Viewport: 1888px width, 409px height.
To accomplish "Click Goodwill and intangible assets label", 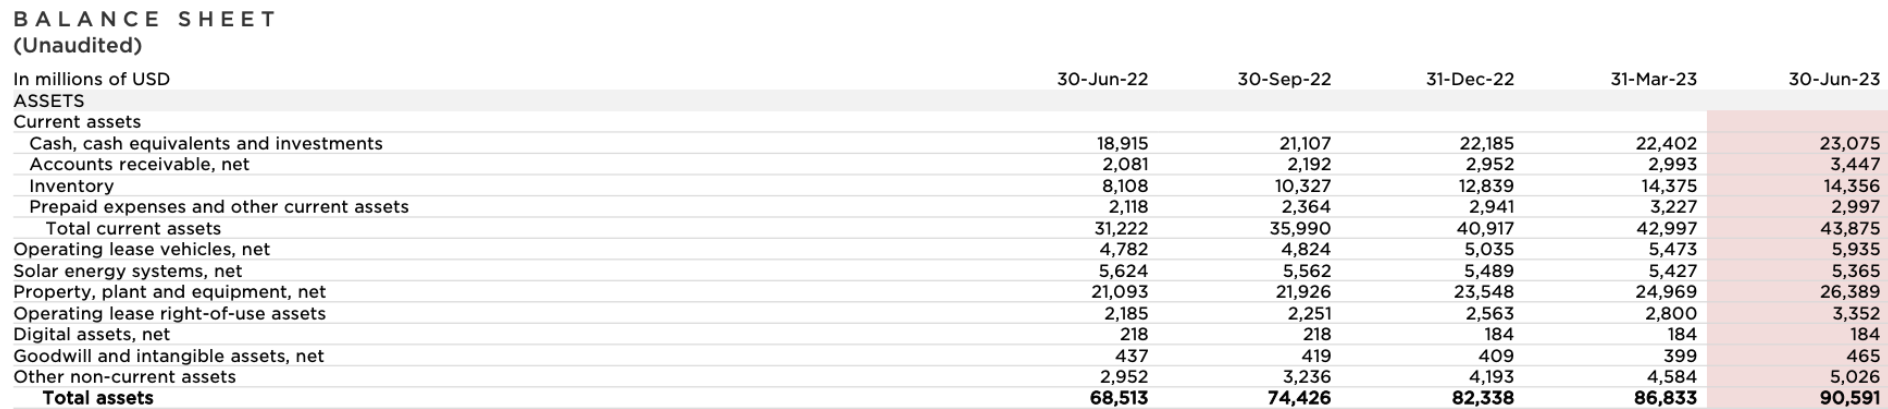I will point(168,356).
